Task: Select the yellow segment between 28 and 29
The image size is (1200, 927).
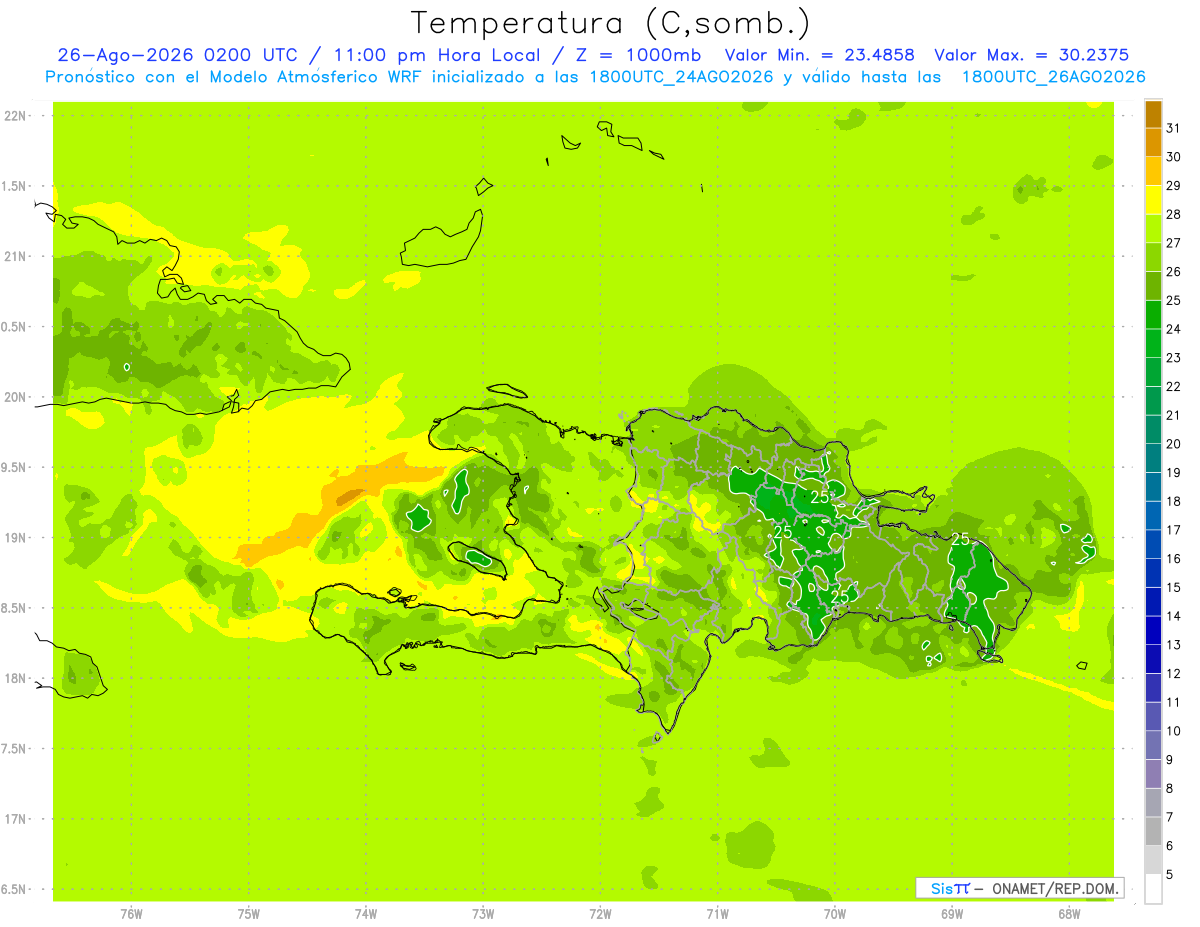Action: tap(1153, 200)
